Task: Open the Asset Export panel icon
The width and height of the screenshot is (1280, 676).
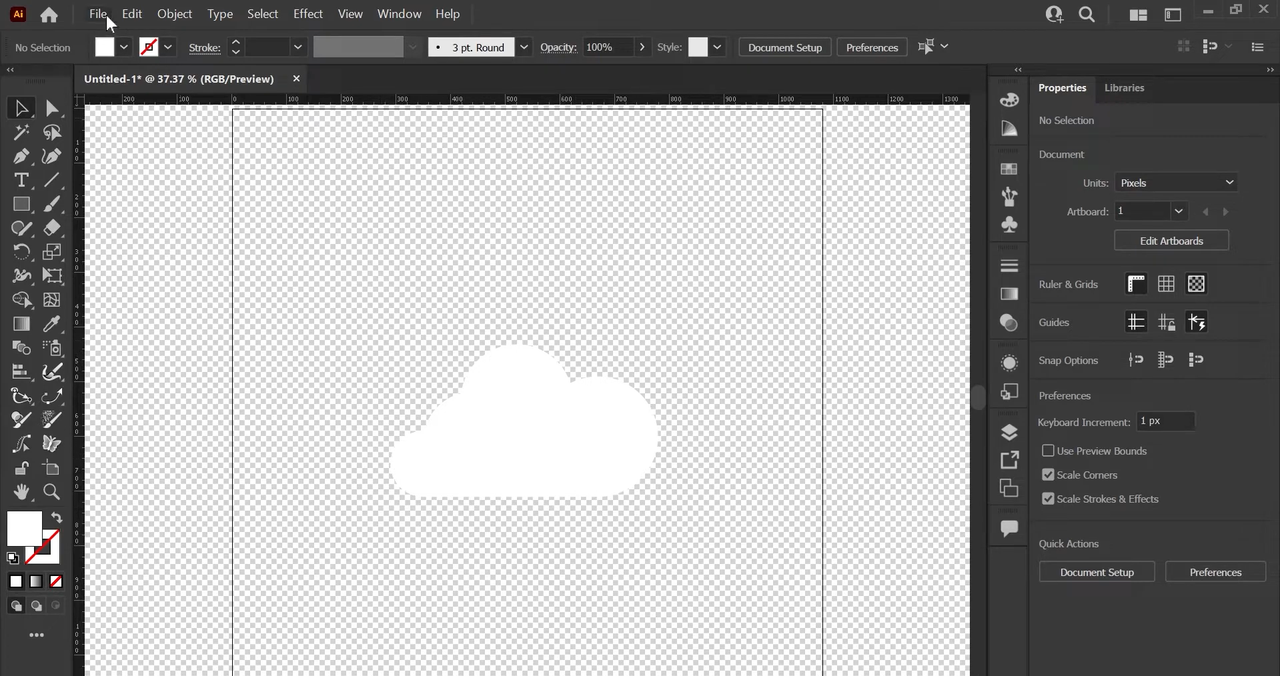Action: coord(1009,460)
